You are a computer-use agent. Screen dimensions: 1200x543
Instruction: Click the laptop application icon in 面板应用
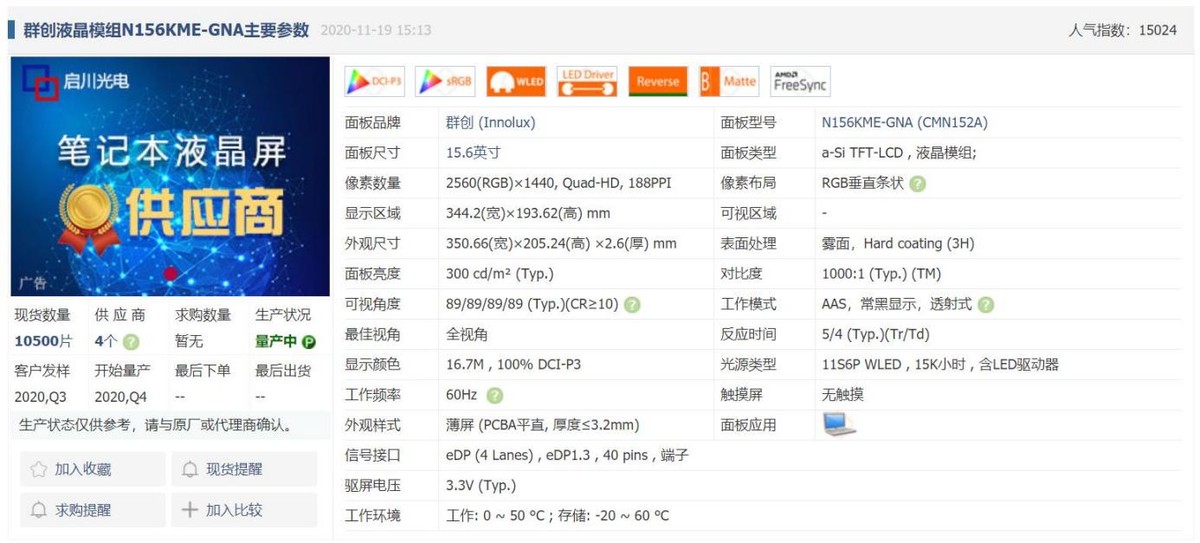[840, 425]
